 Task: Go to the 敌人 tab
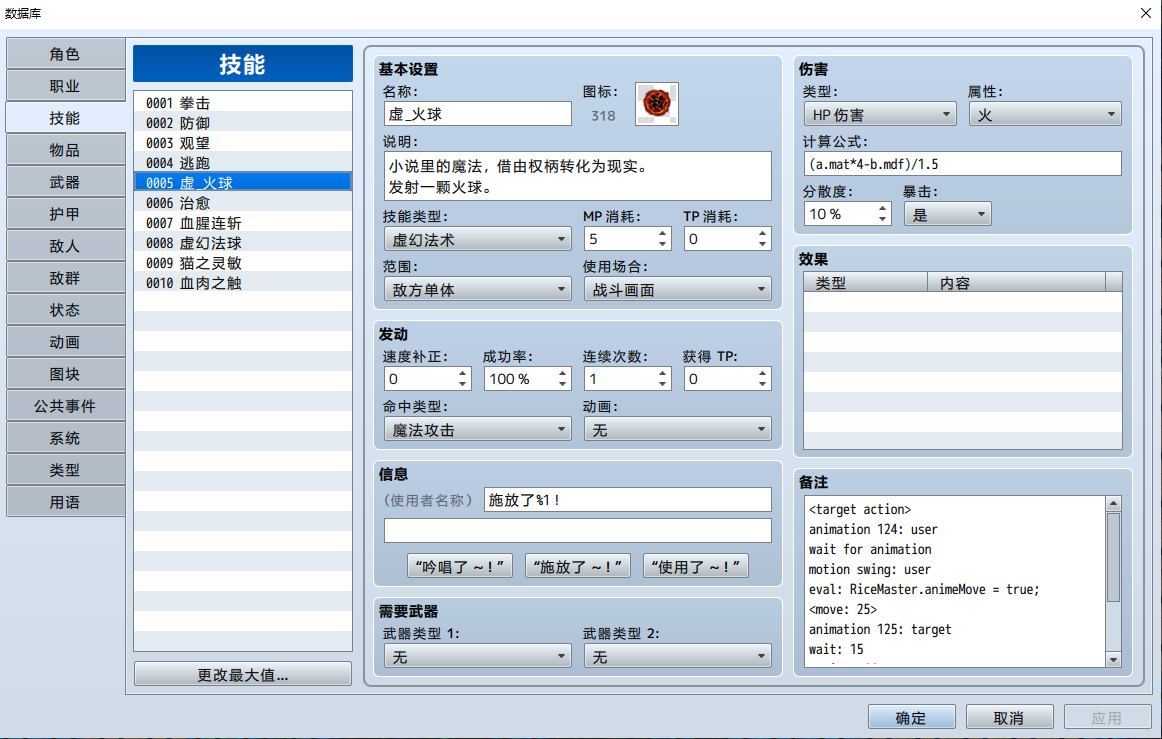(65, 246)
